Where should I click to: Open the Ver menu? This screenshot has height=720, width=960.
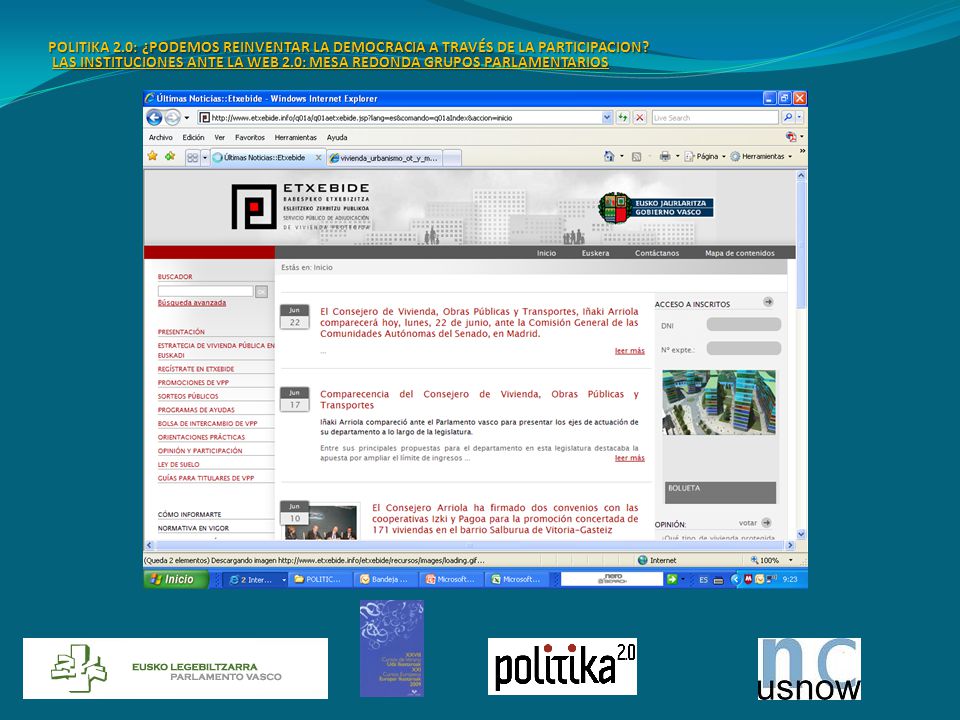pyautogui.click(x=220, y=138)
